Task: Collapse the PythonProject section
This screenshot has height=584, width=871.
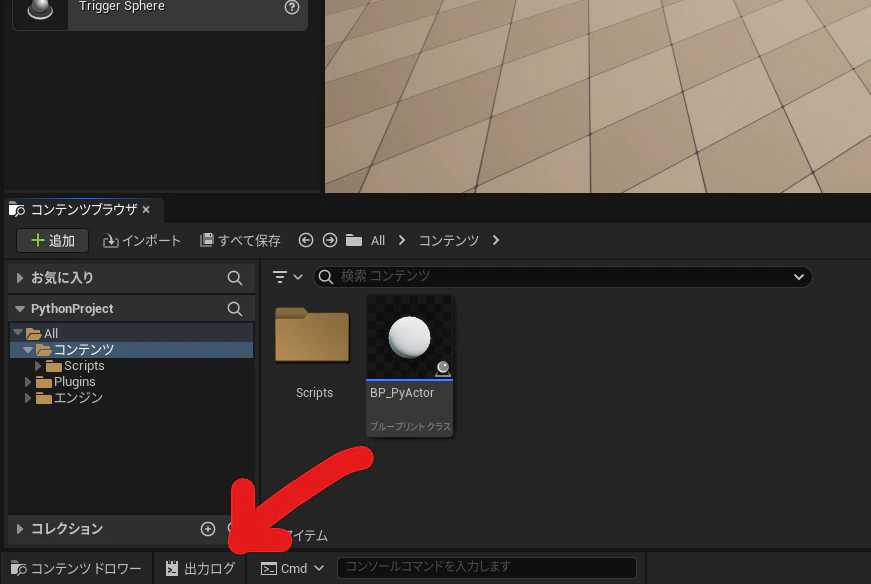Action: (20, 308)
